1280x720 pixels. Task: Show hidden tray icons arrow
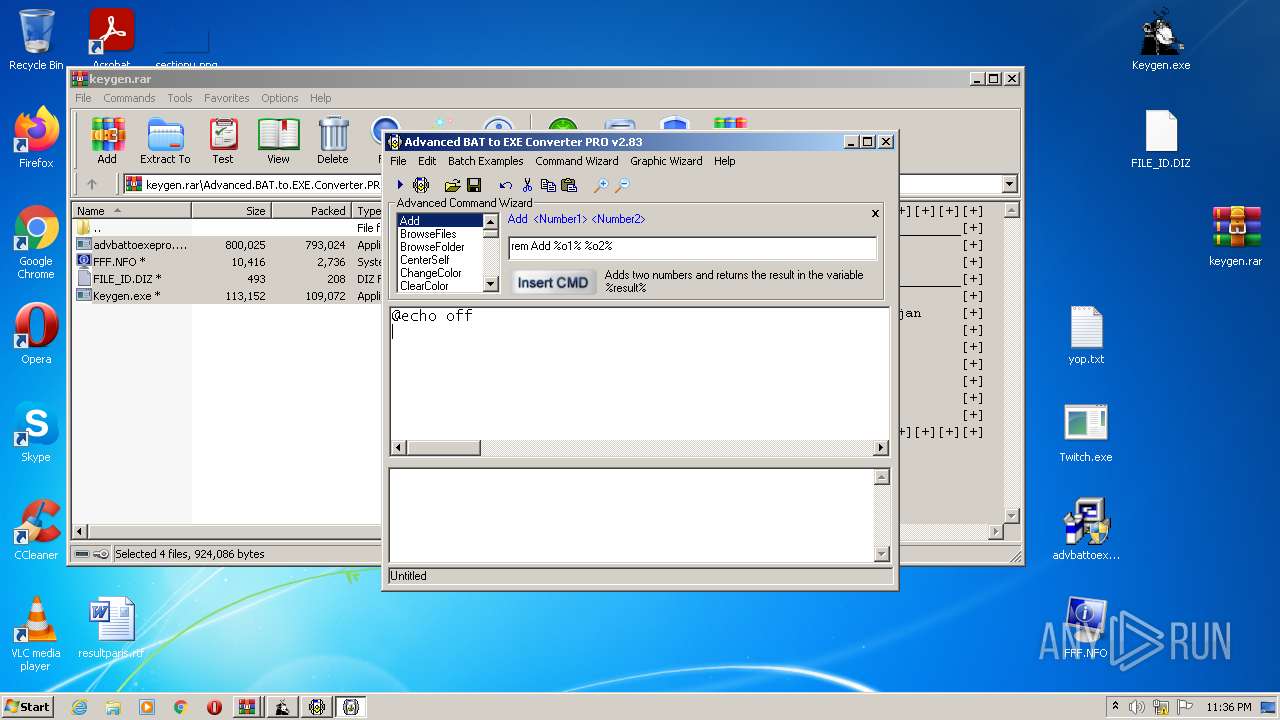1115,707
